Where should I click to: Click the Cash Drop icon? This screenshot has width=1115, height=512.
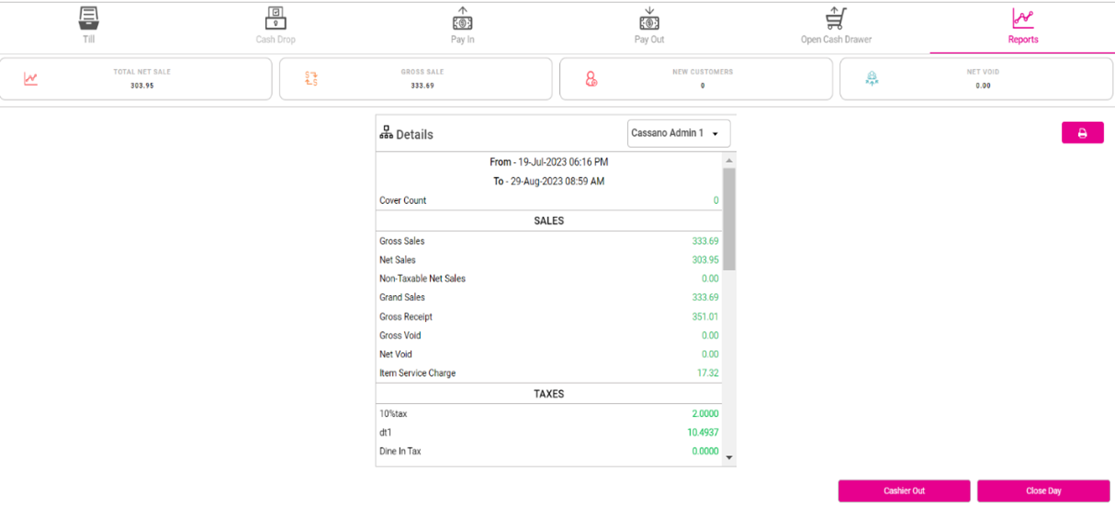click(275, 18)
